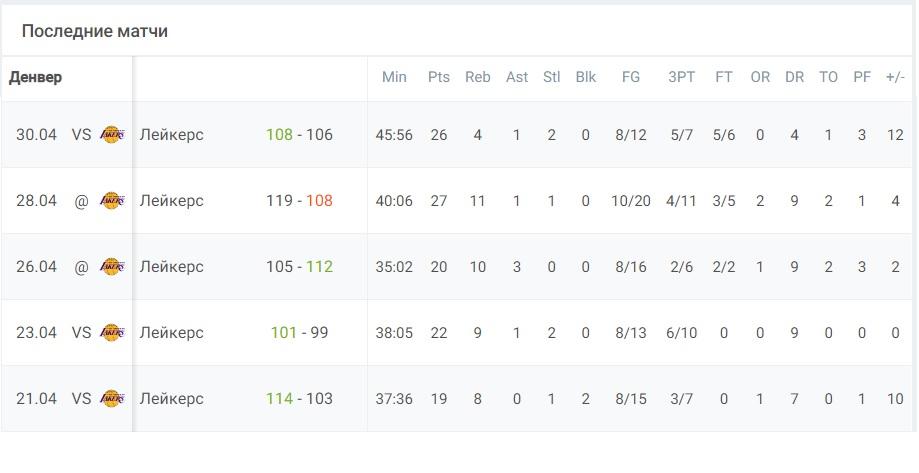Click the Min column header
The height and width of the screenshot is (473, 919).
coord(394,77)
